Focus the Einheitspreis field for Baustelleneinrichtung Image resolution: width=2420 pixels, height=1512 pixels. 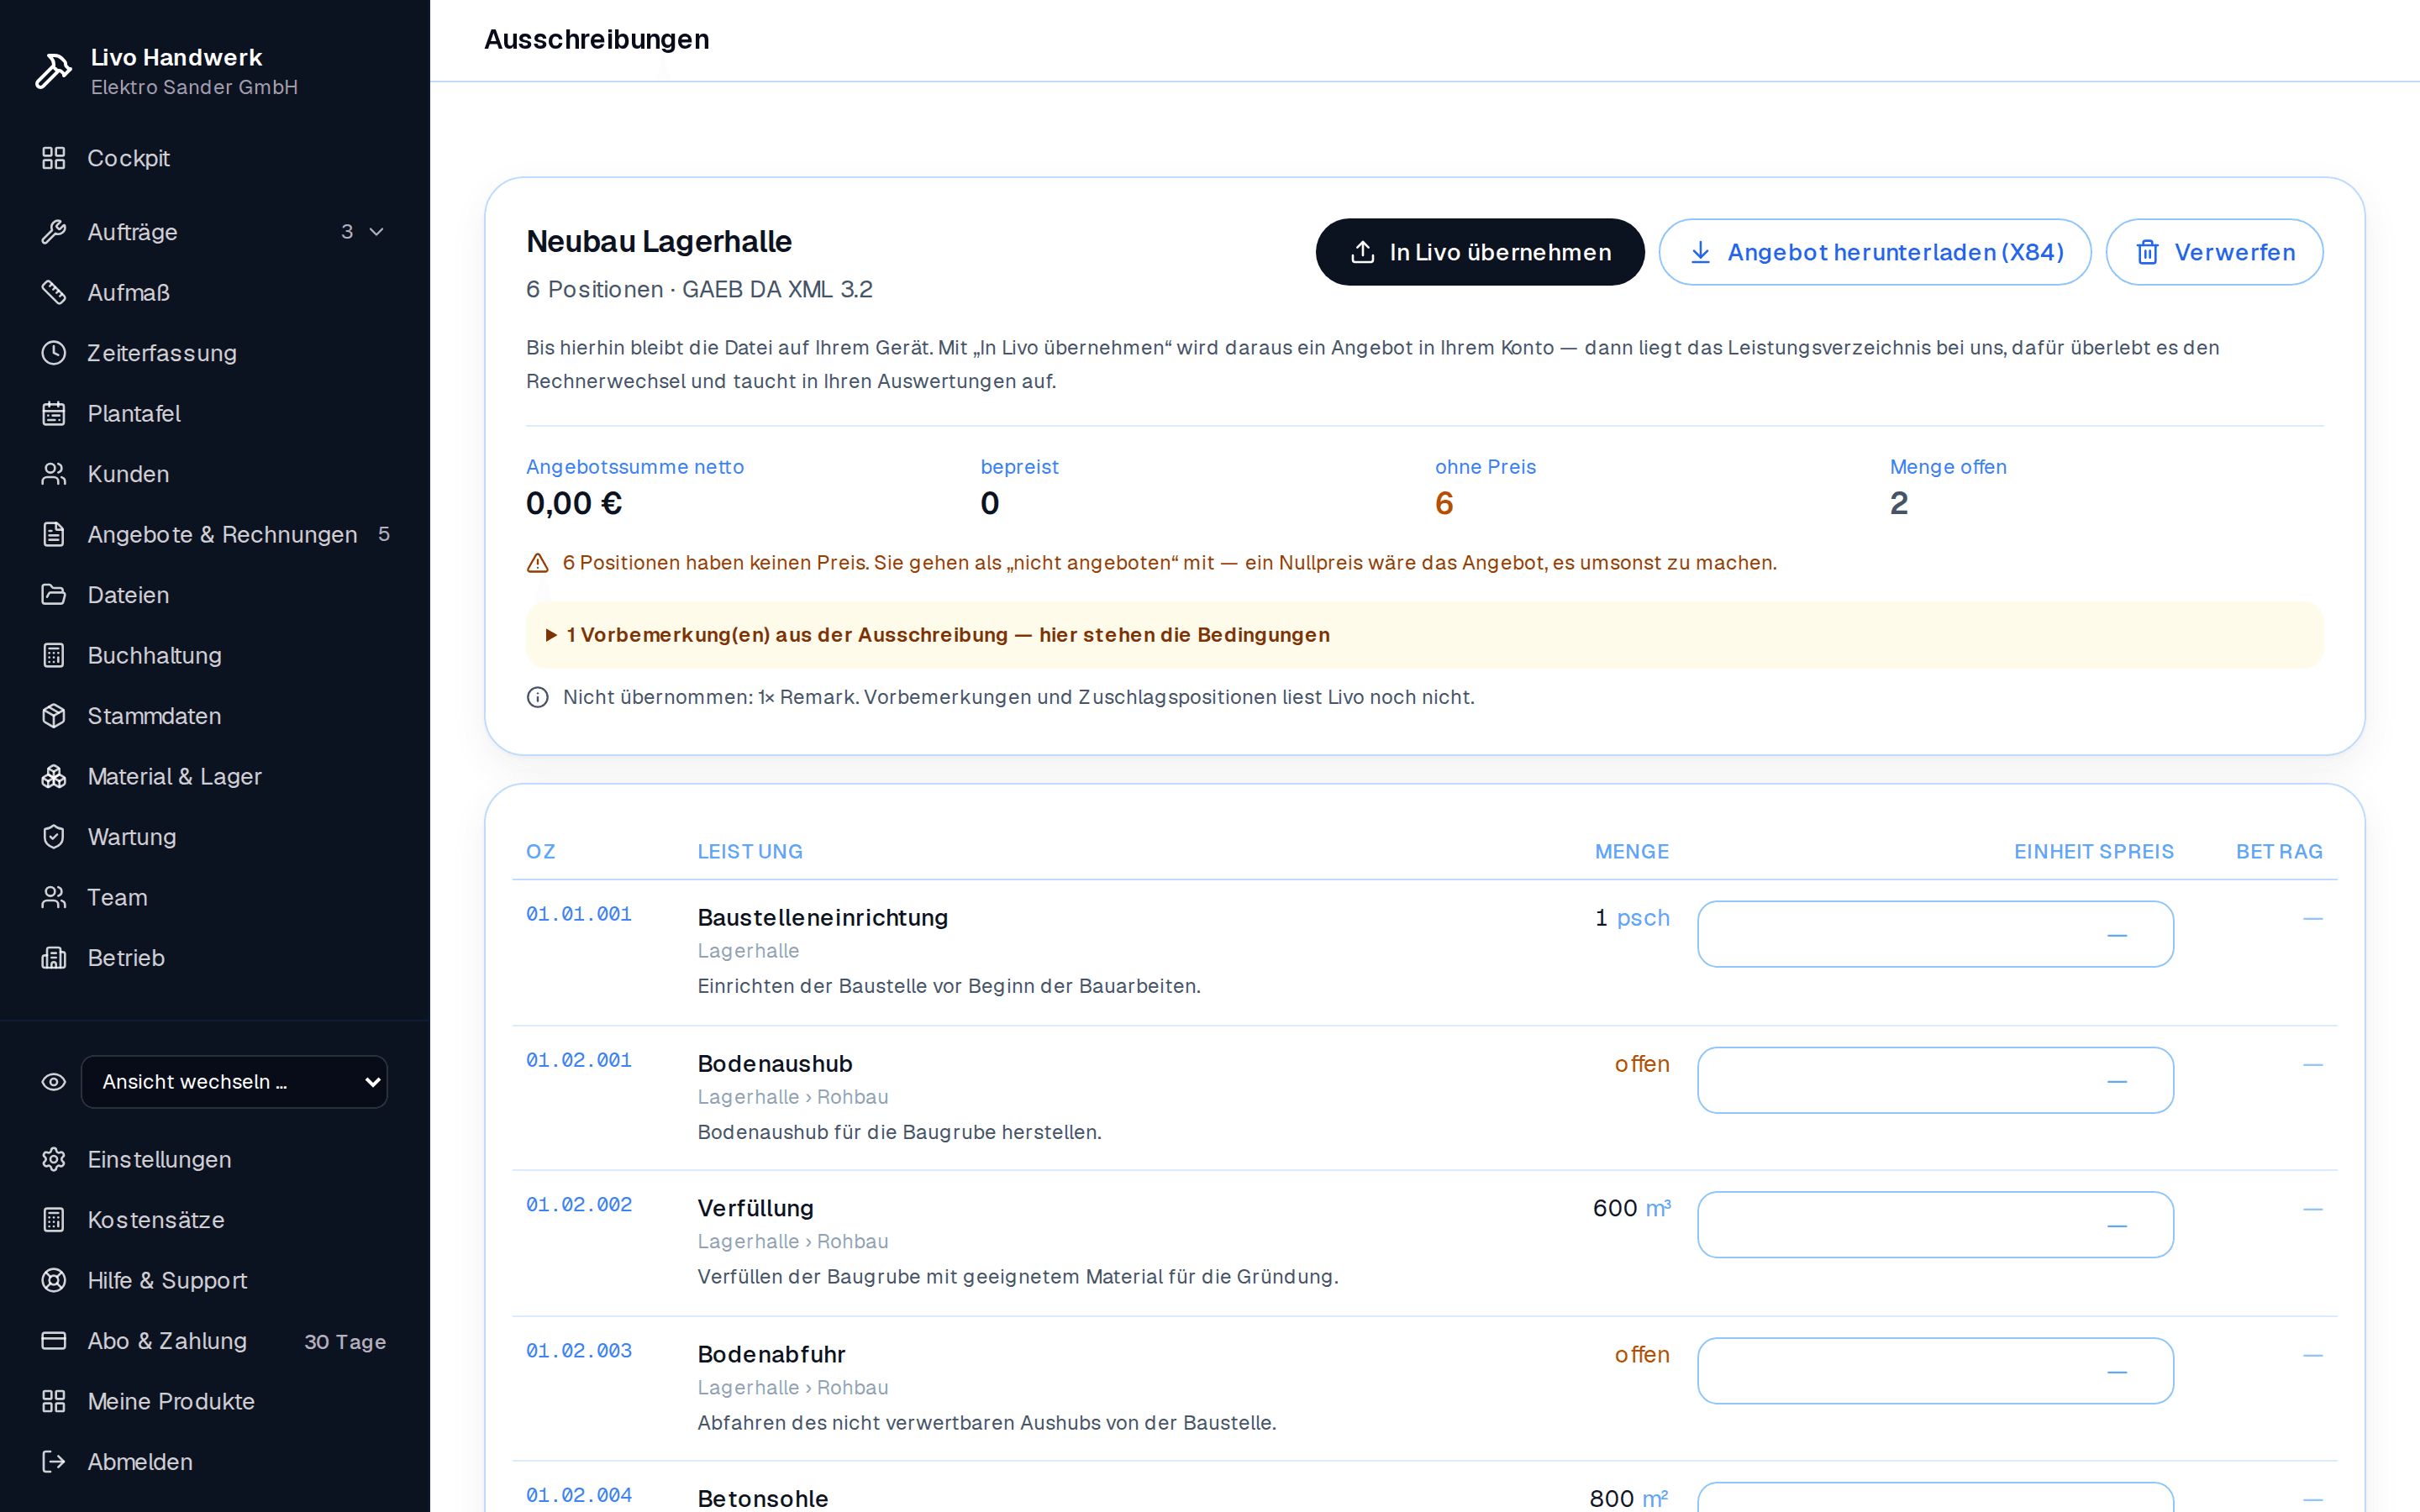pos(1936,934)
